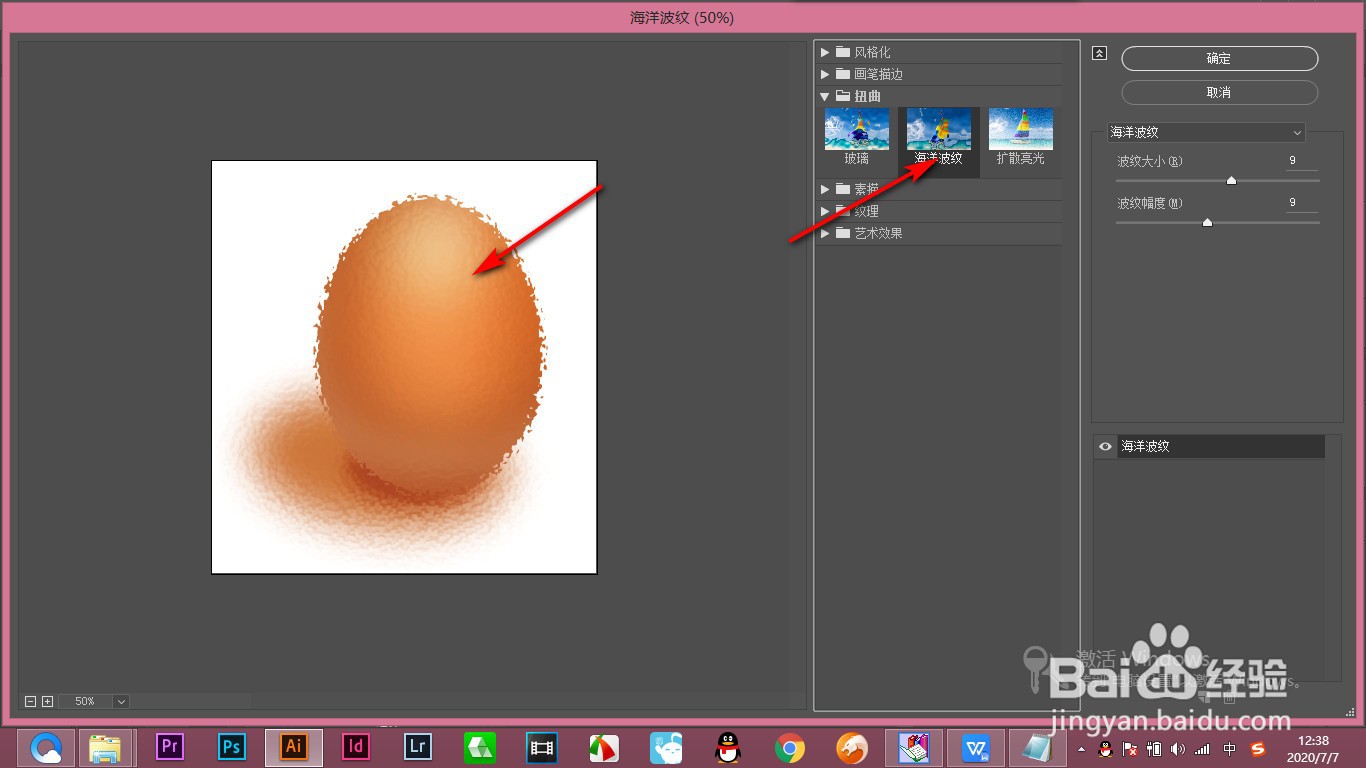1366x768 pixels.
Task: Open InDesign from the taskbar
Action: pos(355,747)
